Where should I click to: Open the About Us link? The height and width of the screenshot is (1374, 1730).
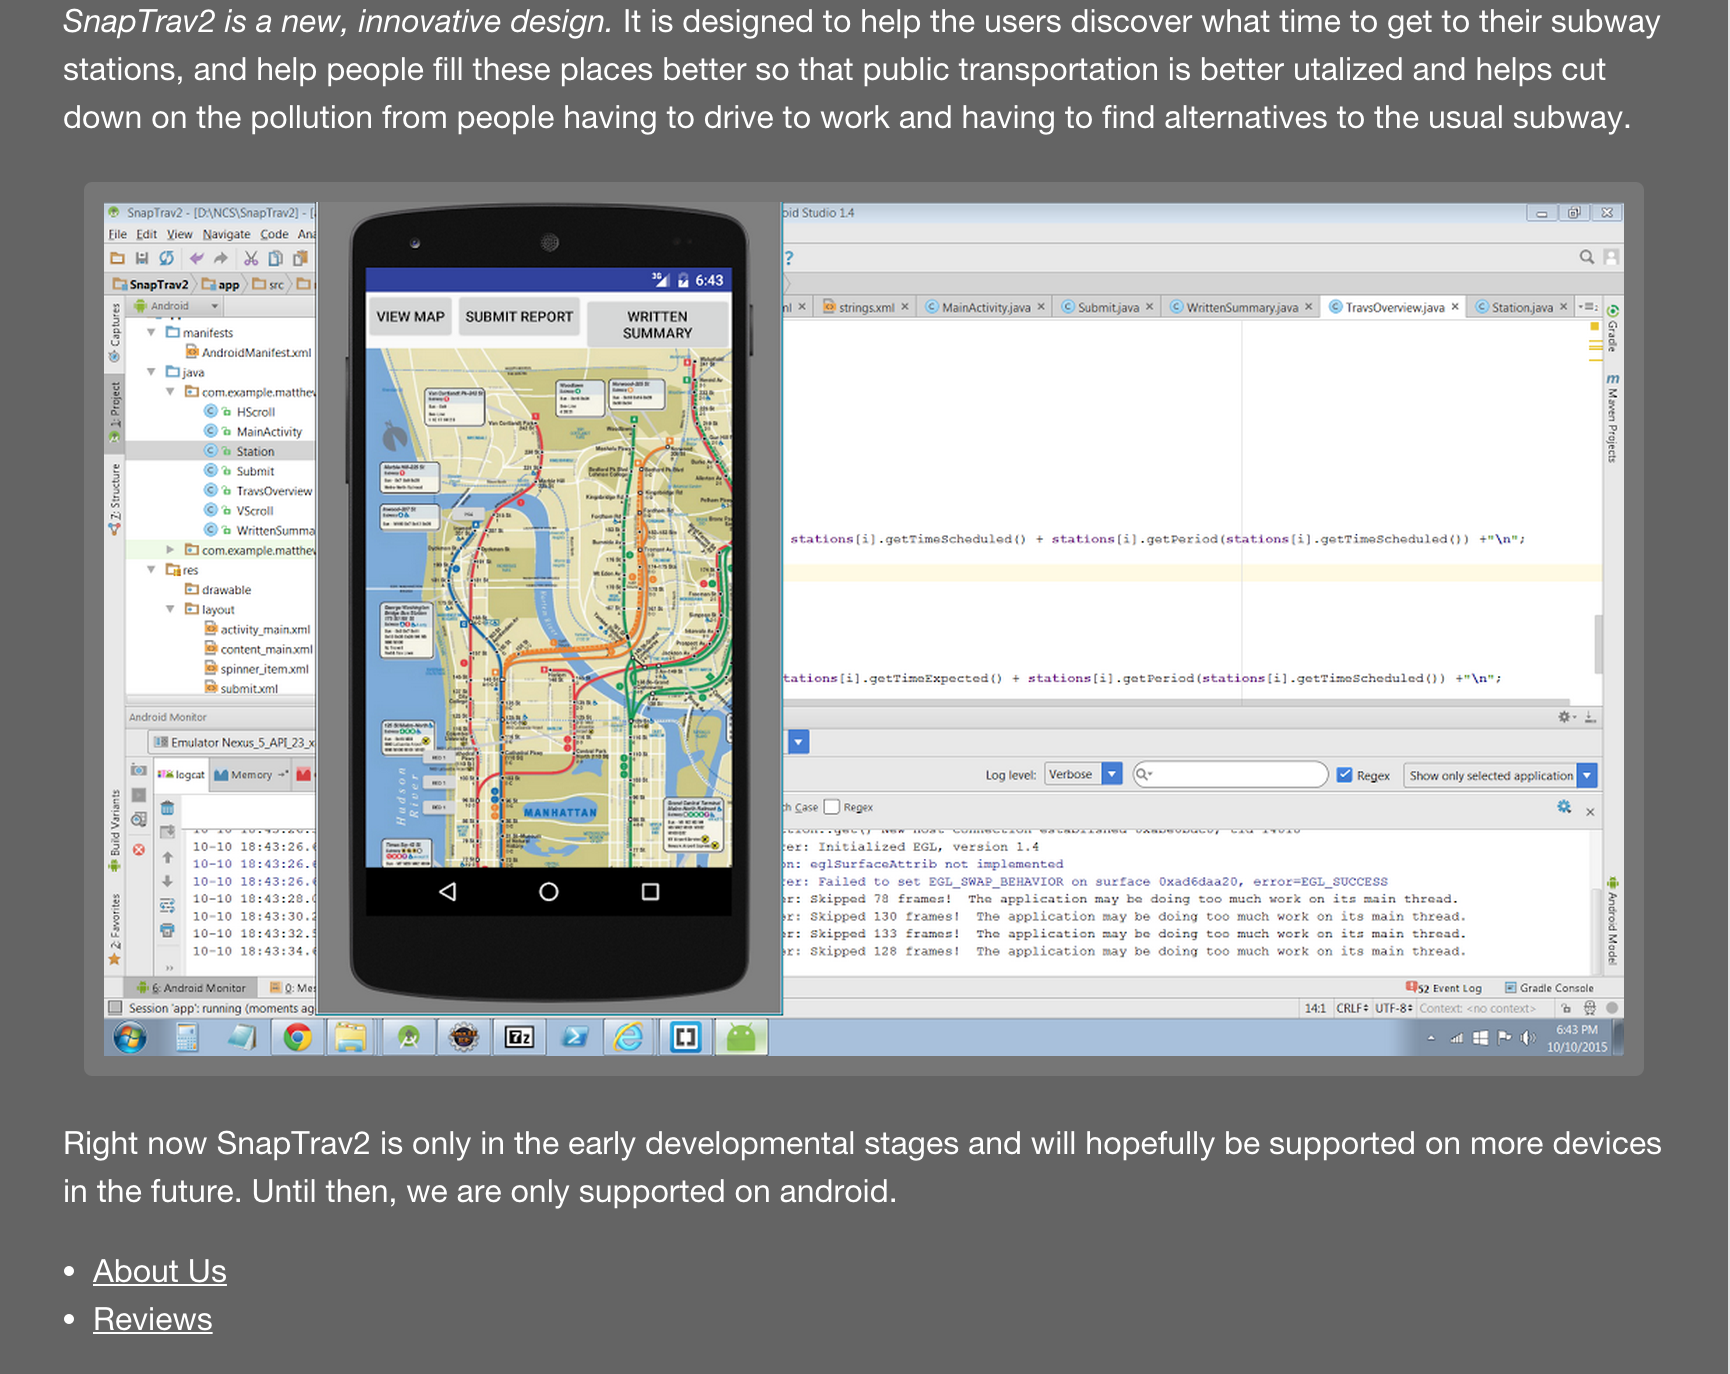pyautogui.click(x=160, y=1271)
